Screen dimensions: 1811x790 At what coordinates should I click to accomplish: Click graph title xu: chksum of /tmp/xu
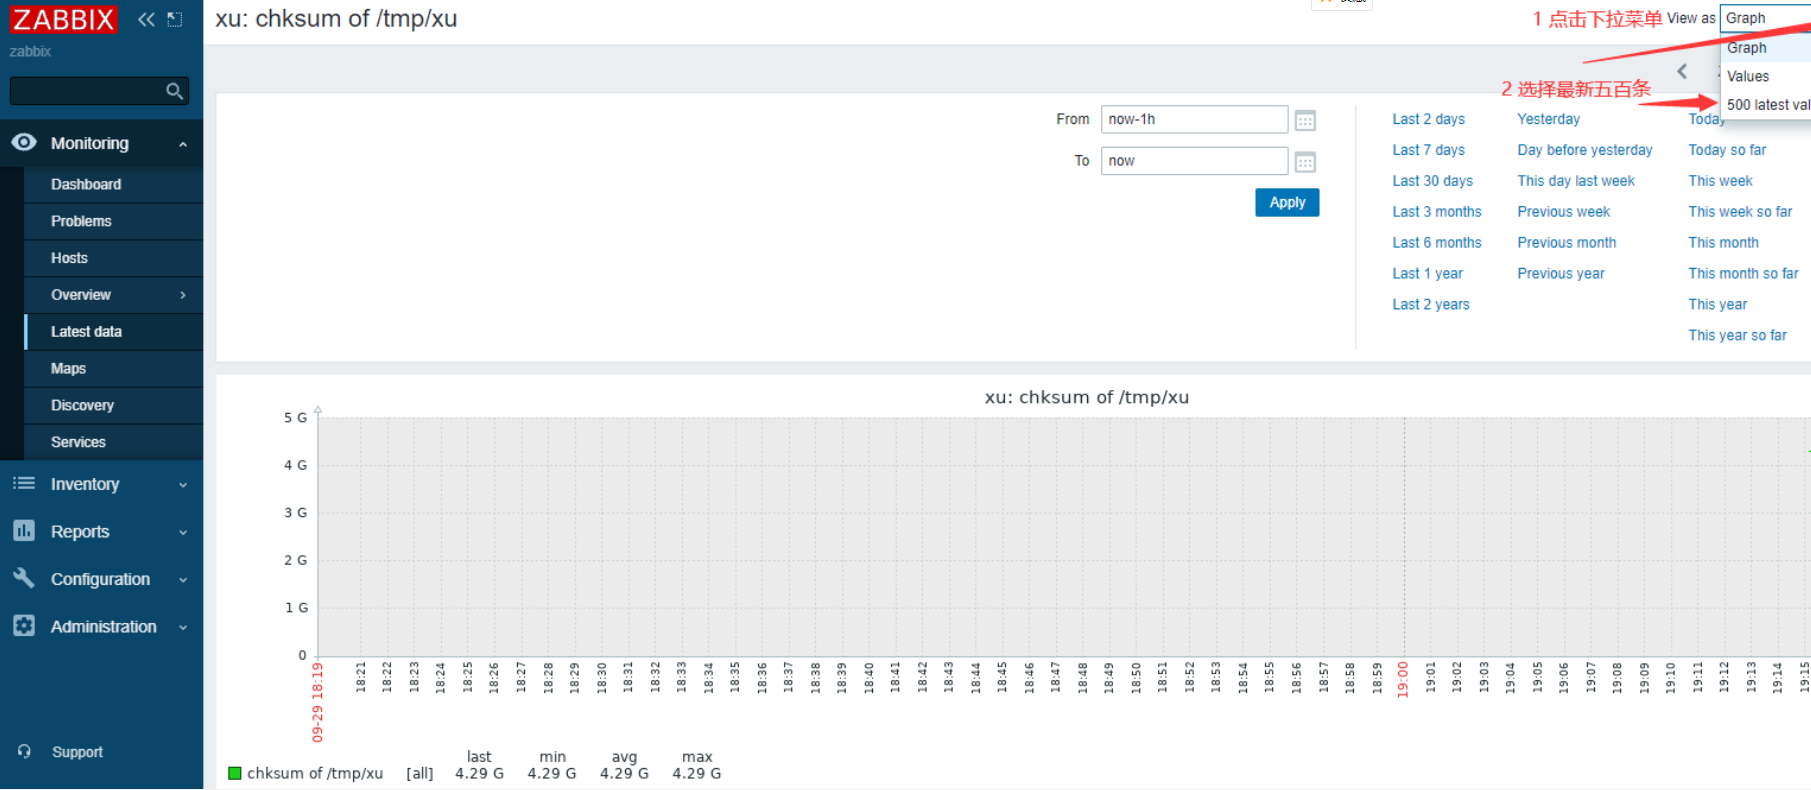1087,397
